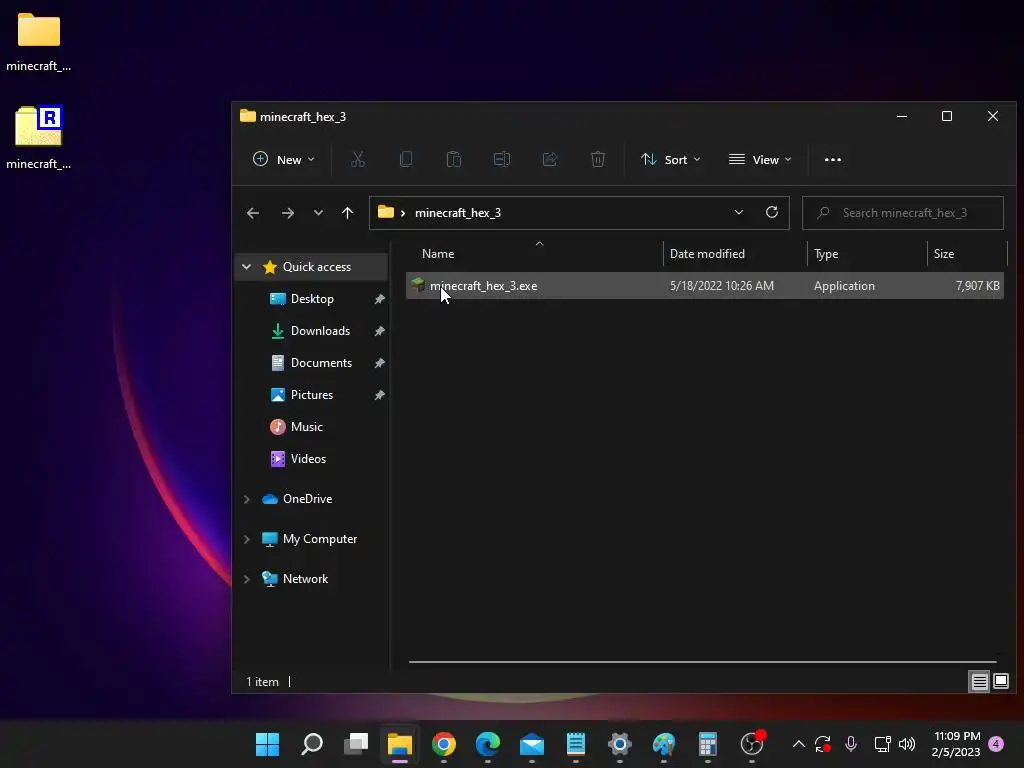Click the pin icon beside Desktop
The height and width of the screenshot is (768, 1024).
pyautogui.click(x=379, y=299)
